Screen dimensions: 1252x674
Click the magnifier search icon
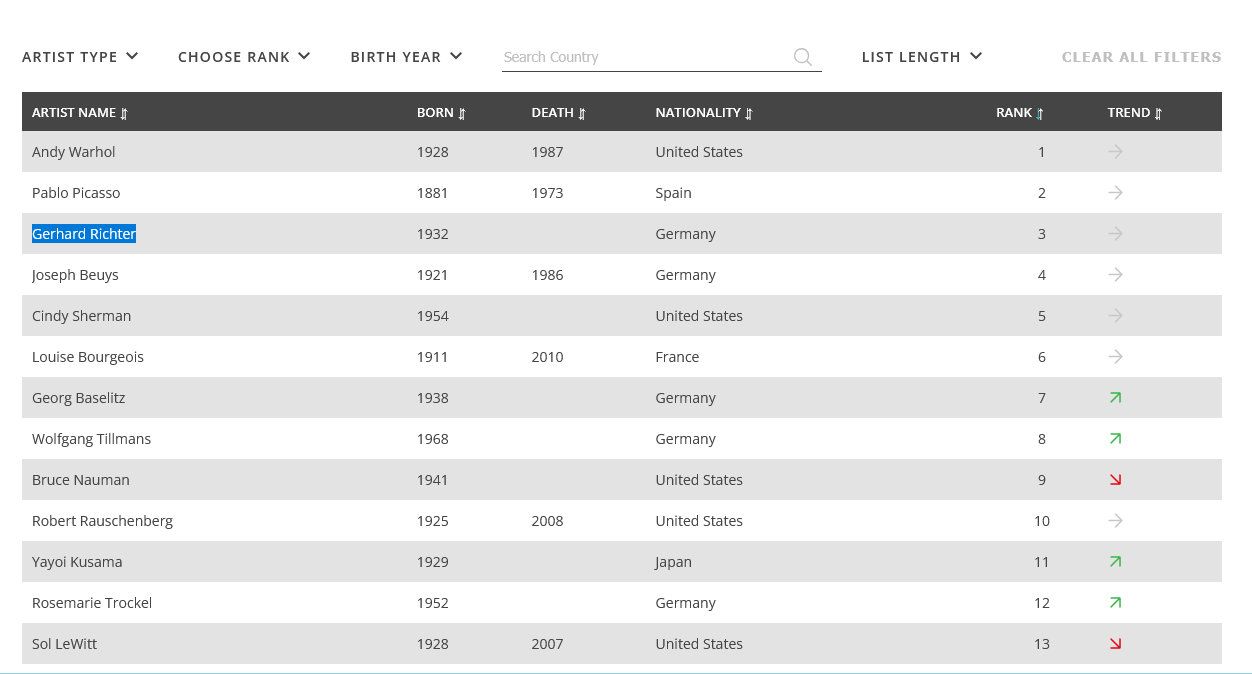click(x=803, y=57)
